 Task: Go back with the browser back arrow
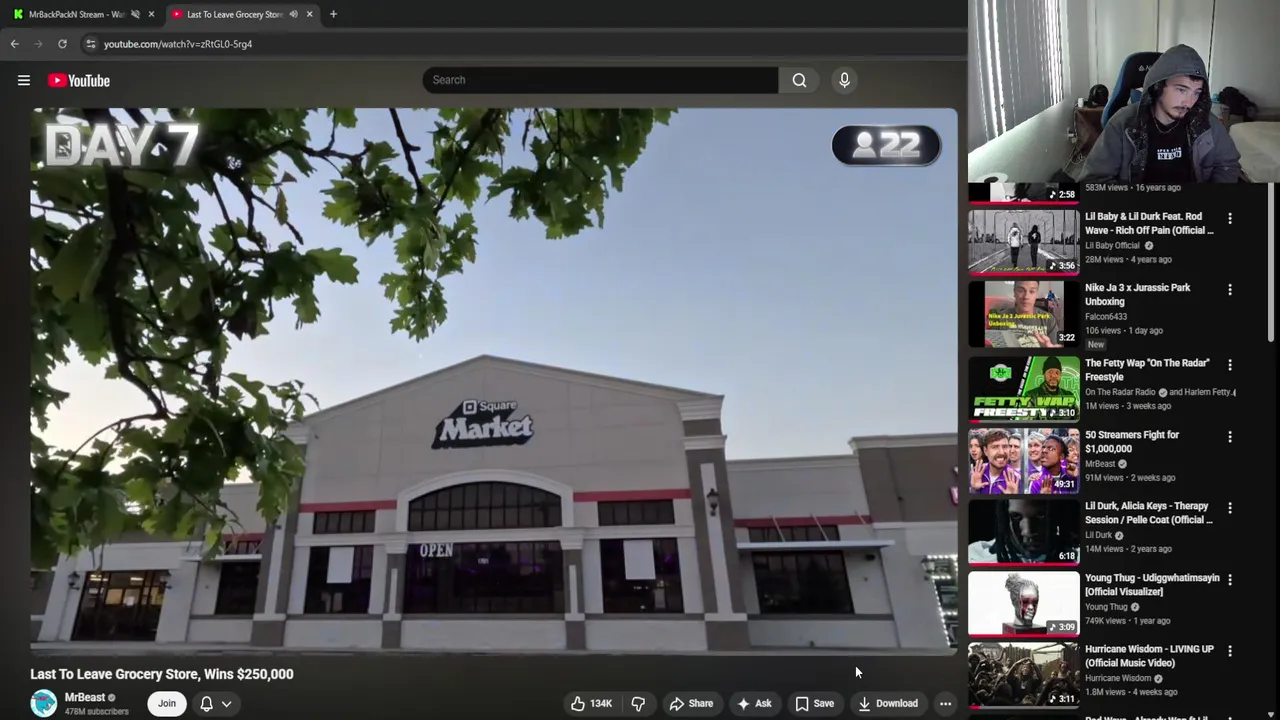[14, 44]
